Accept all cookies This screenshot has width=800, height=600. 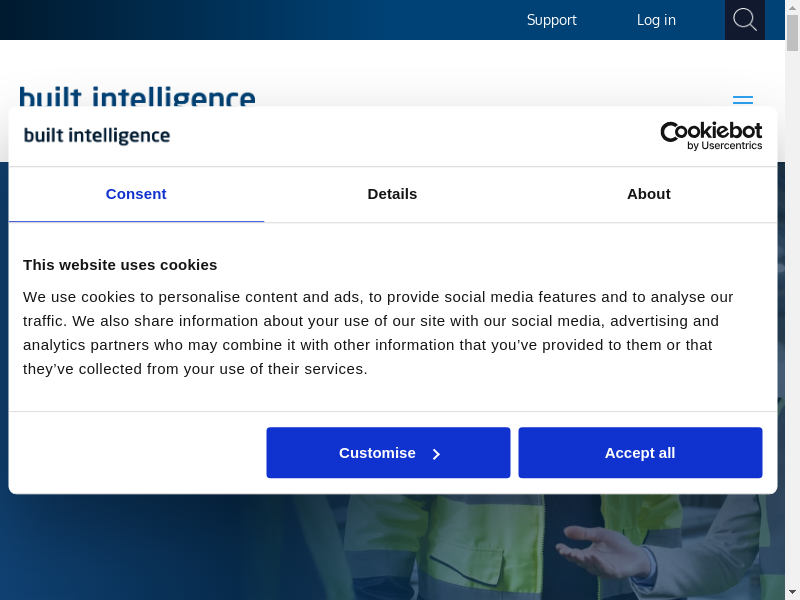[x=640, y=453]
